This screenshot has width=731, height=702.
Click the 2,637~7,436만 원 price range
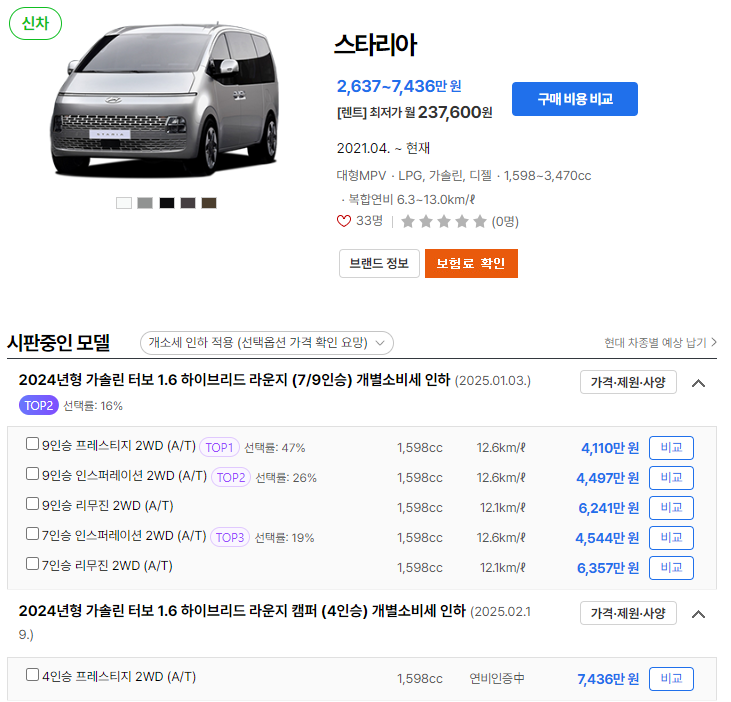(399, 86)
